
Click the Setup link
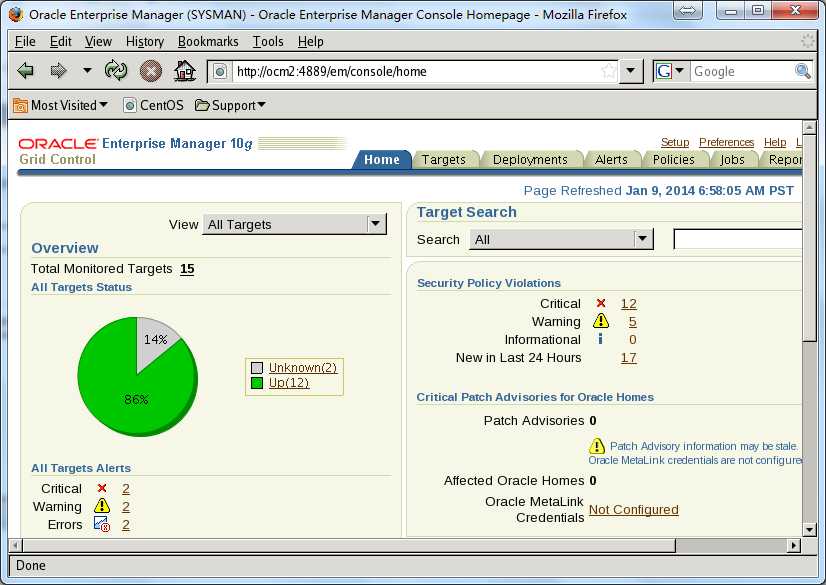tap(675, 142)
